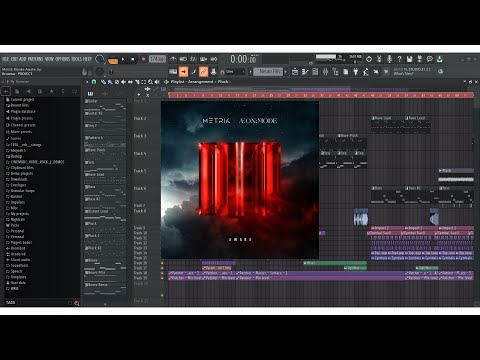Save the project with the floppy icon

click(409, 59)
